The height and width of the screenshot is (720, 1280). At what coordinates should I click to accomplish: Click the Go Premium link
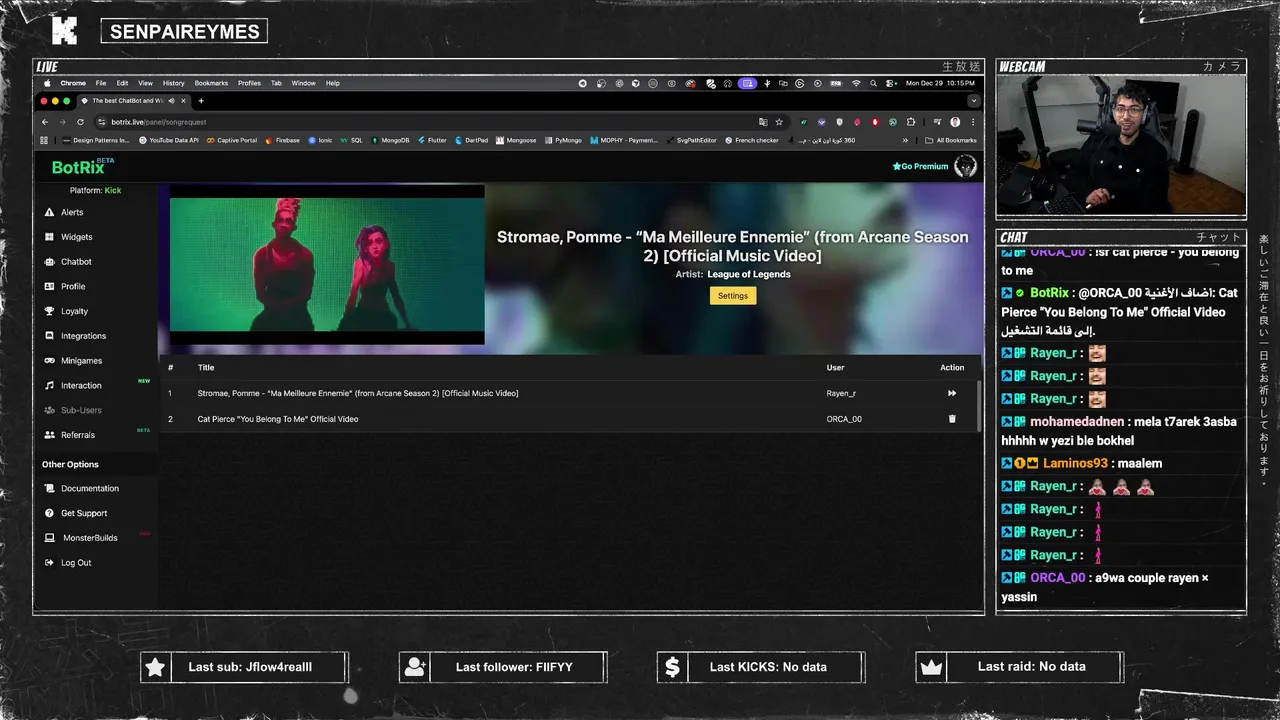coord(920,166)
